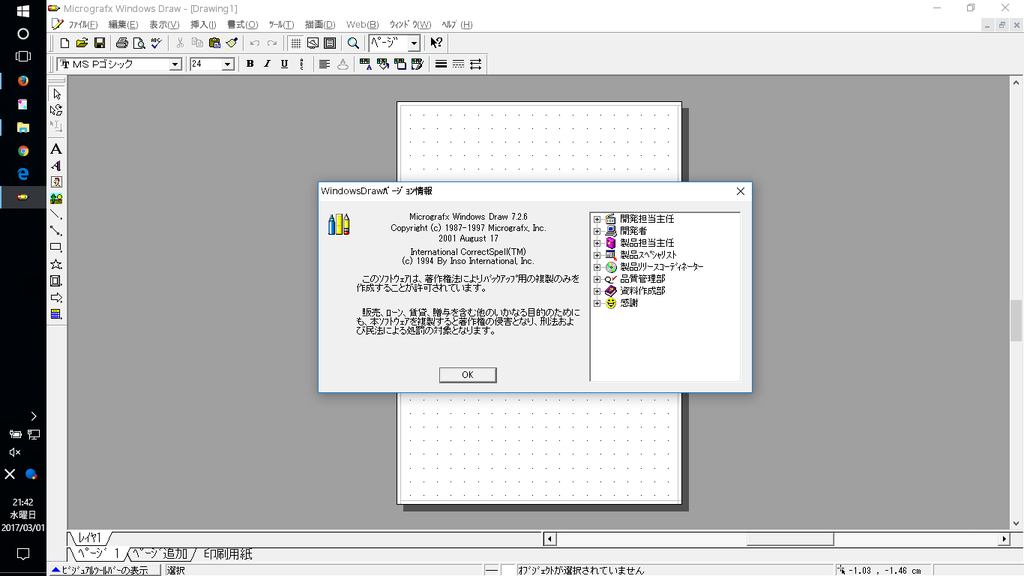Toggle the grid display button
The image size is (1024, 576).
point(295,43)
